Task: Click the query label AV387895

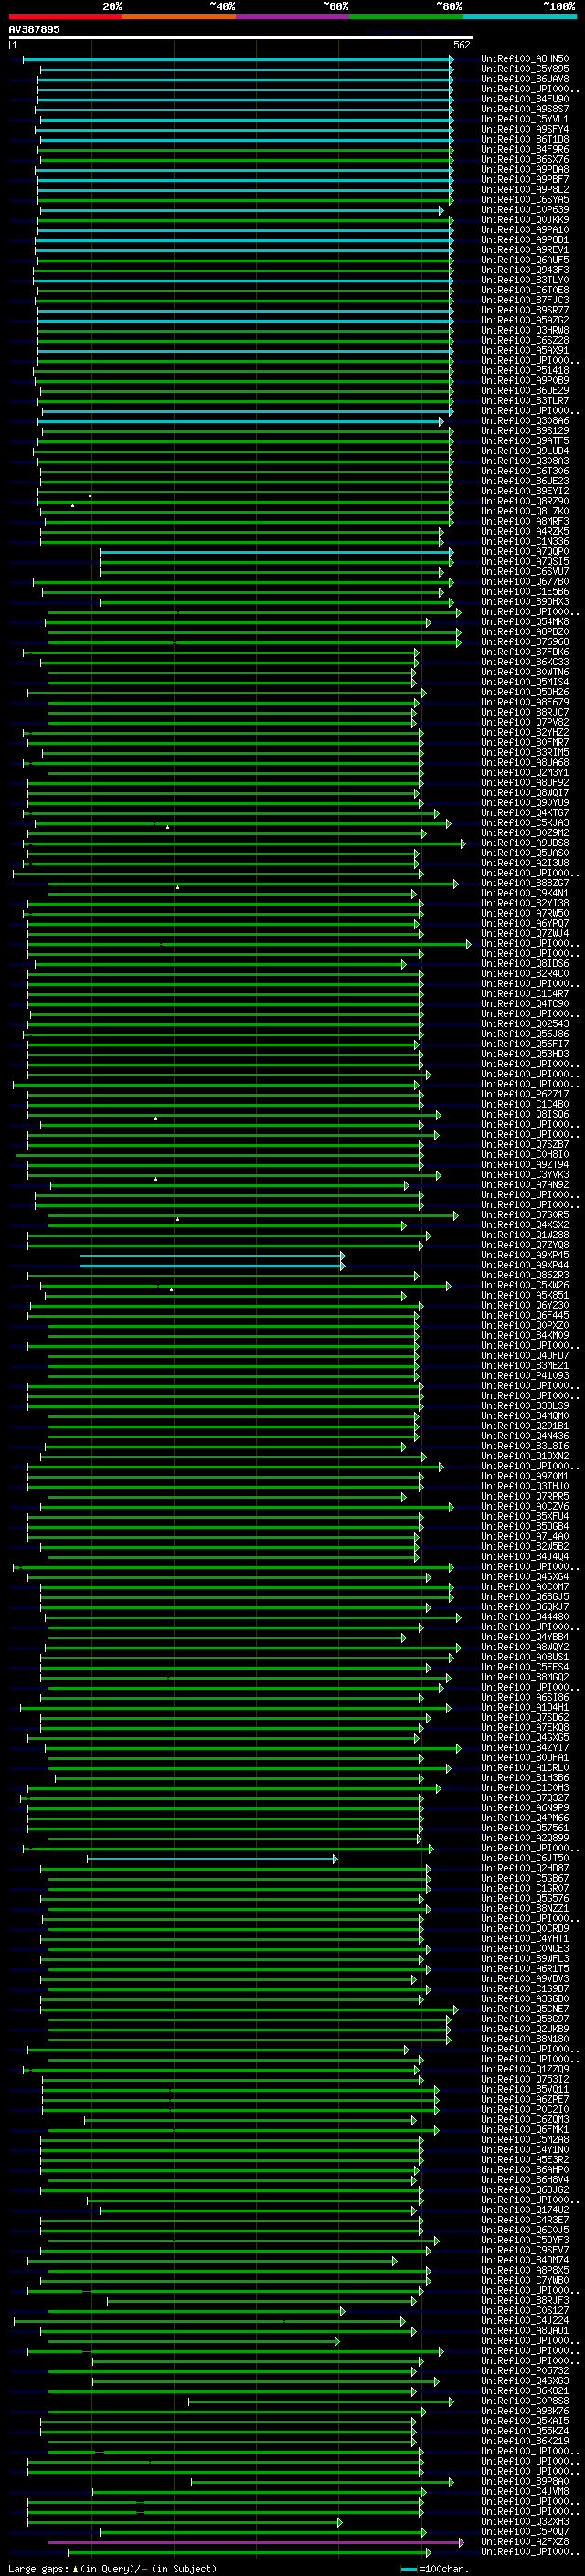Action: [x=34, y=29]
